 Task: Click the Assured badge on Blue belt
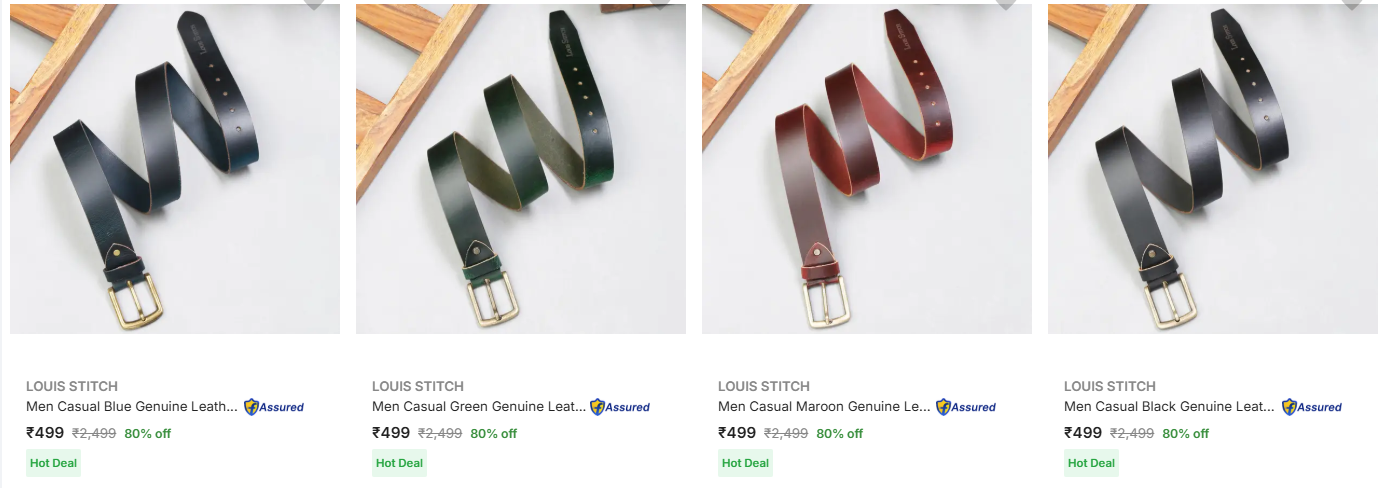274,407
